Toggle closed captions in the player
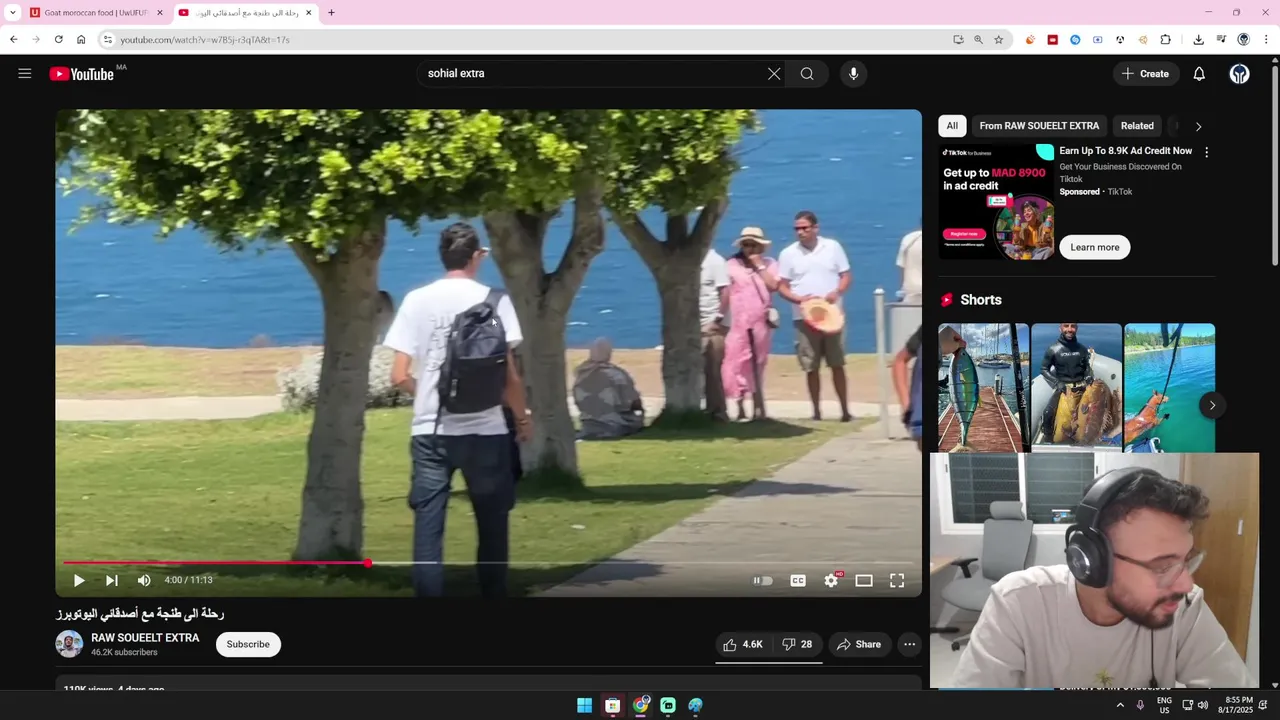This screenshot has height=720, width=1280. [x=798, y=580]
